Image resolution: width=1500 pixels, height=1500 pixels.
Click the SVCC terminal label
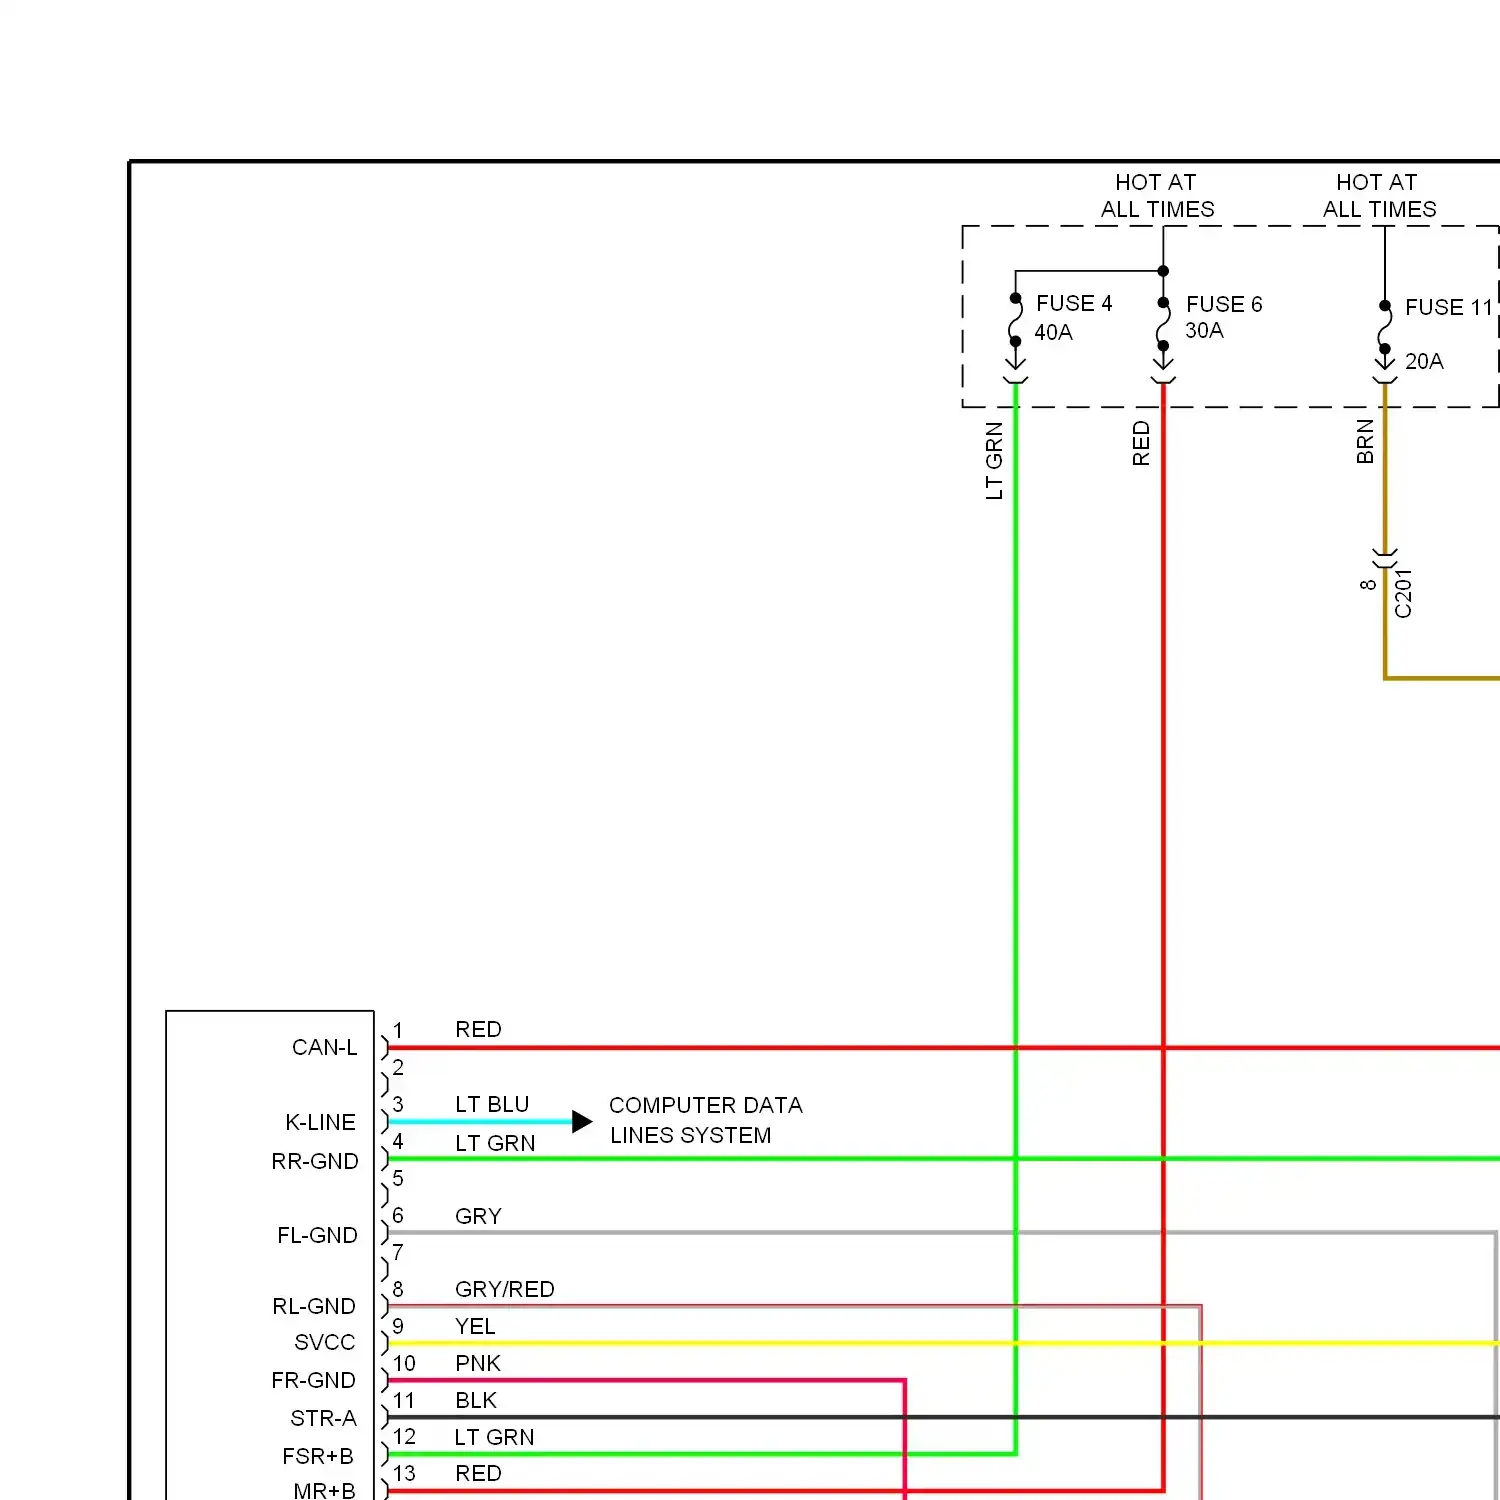(x=325, y=1342)
